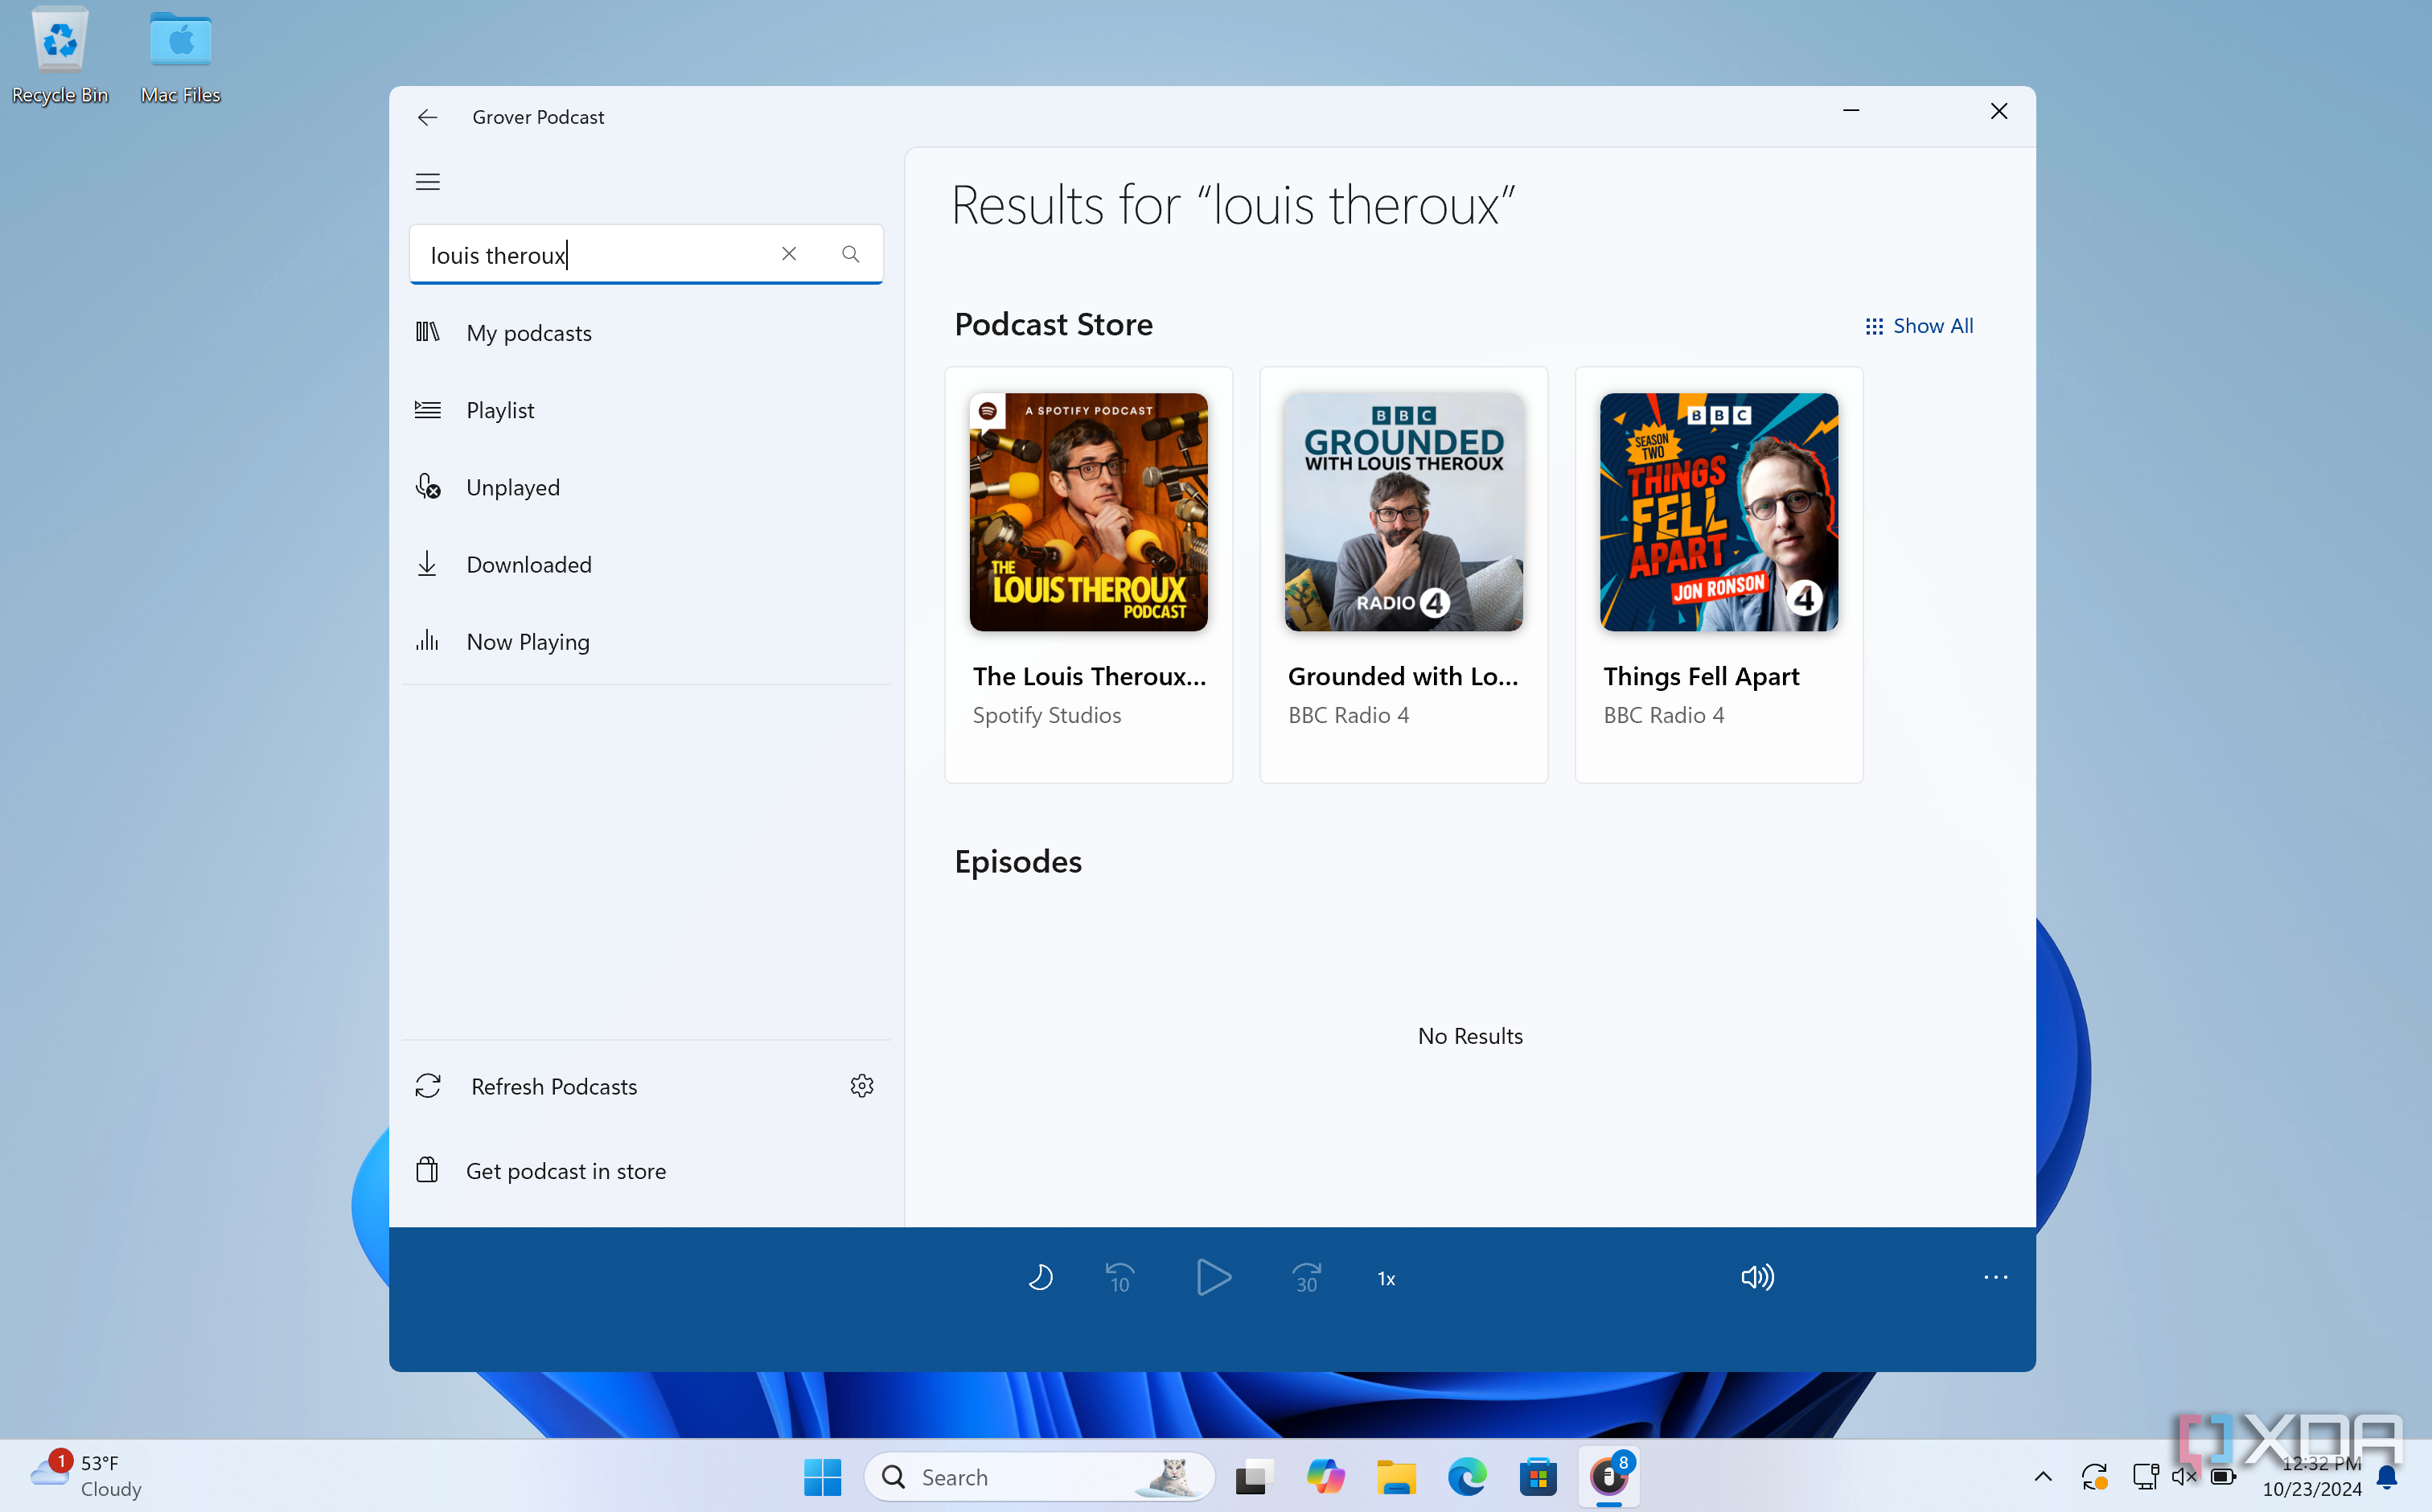Image resolution: width=2432 pixels, height=1512 pixels.
Task: Open the Windows Start menu
Action: pyautogui.click(x=822, y=1477)
